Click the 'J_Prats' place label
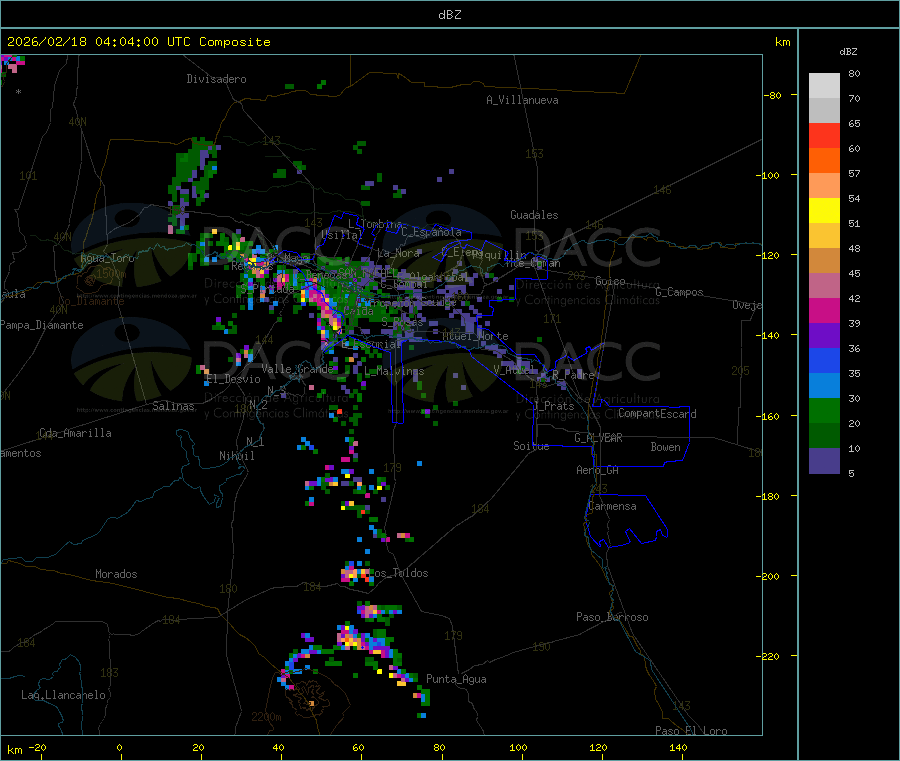The image size is (900, 761). point(553,406)
